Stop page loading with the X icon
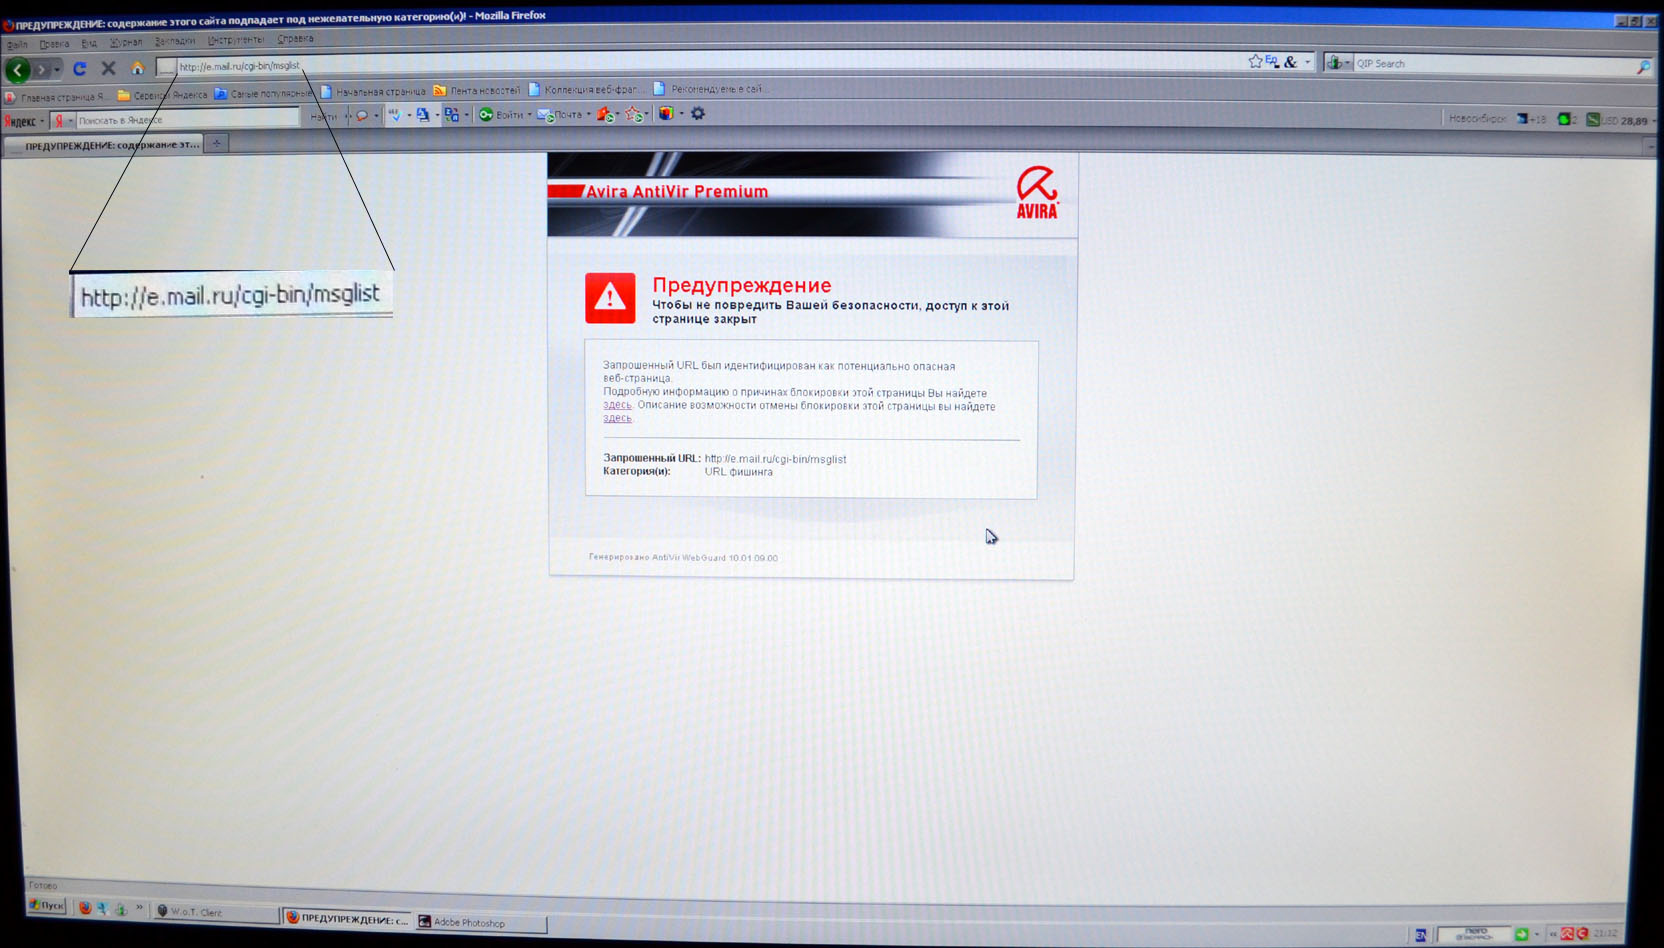Image resolution: width=1664 pixels, height=948 pixels. click(x=108, y=68)
